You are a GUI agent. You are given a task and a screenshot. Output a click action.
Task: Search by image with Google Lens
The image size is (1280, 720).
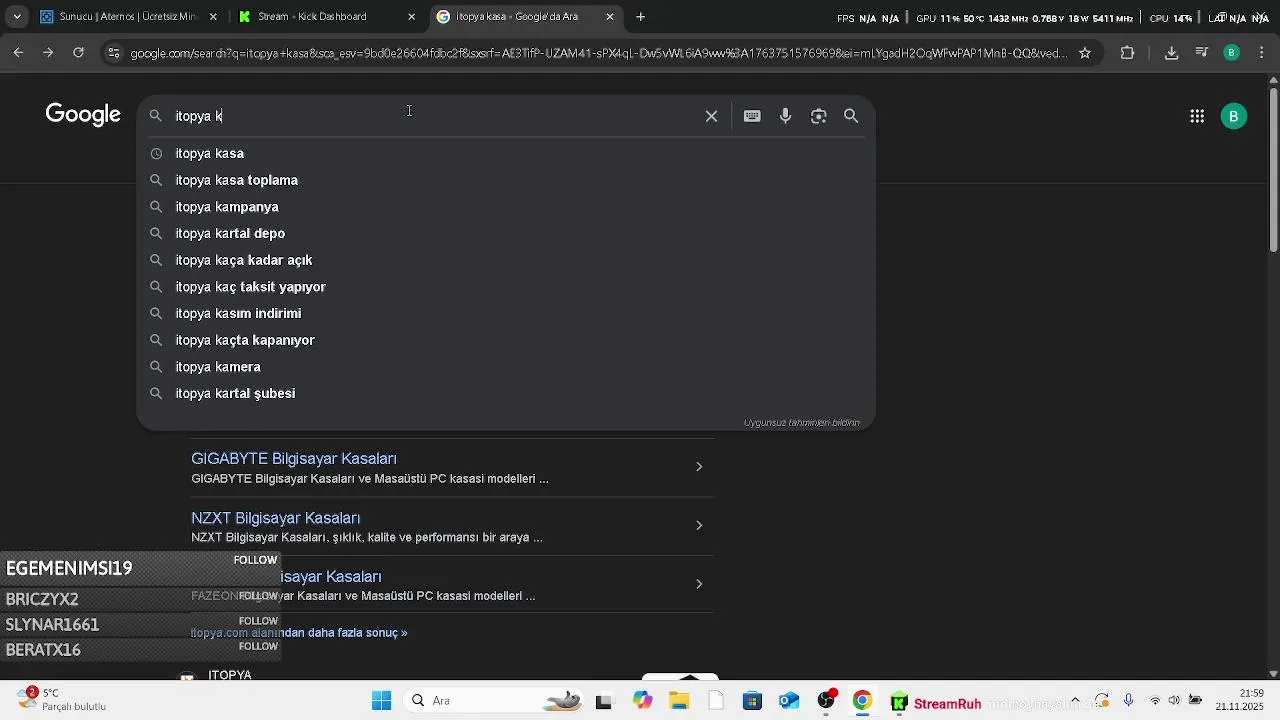pos(818,116)
